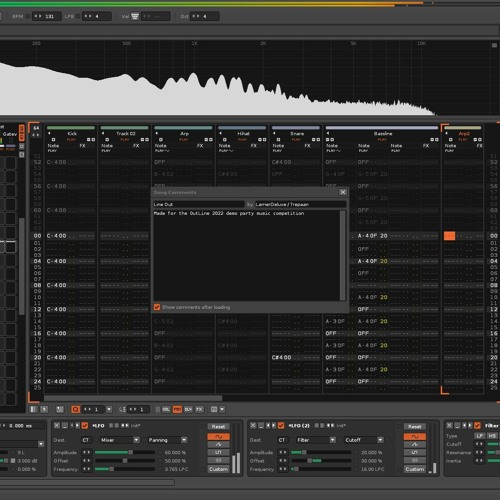The image size is (500, 500).
Task: Click the Frequency slider in LFO (2) device
Action: (x=321, y=469)
